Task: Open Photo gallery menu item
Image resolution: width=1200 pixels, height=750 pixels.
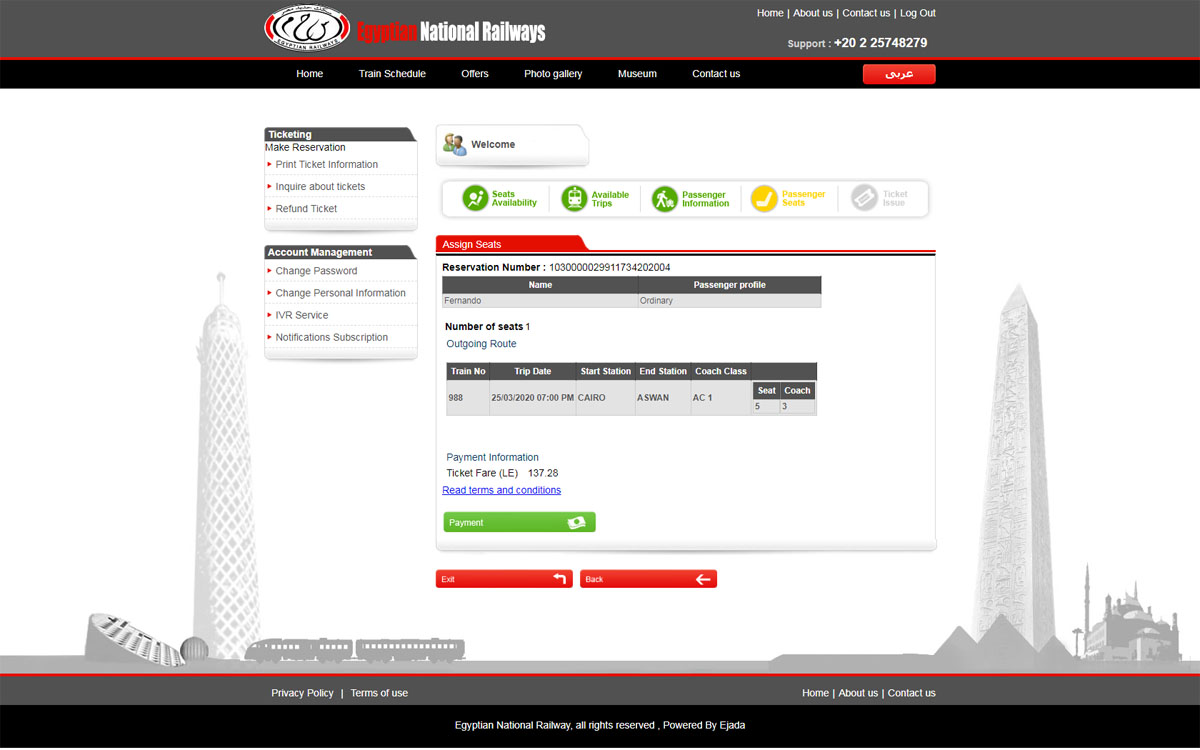Action: pos(553,74)
